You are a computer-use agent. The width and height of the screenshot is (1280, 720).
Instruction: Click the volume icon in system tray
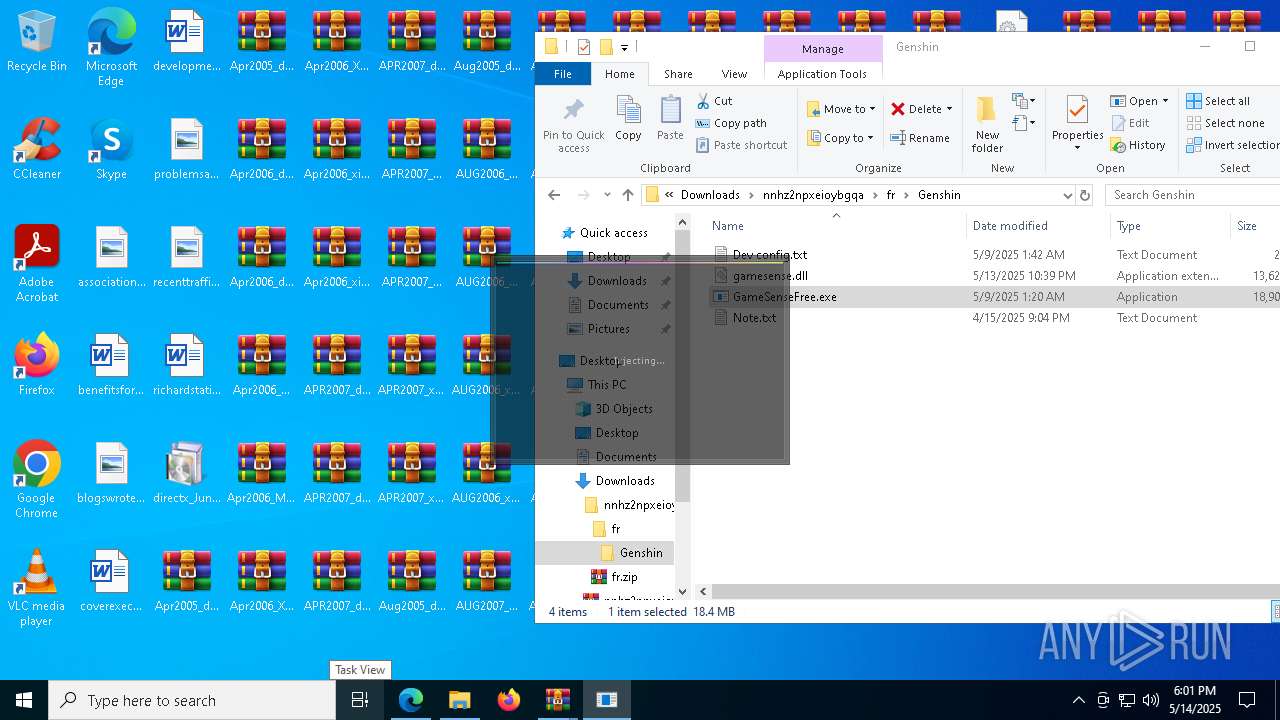1151,700
